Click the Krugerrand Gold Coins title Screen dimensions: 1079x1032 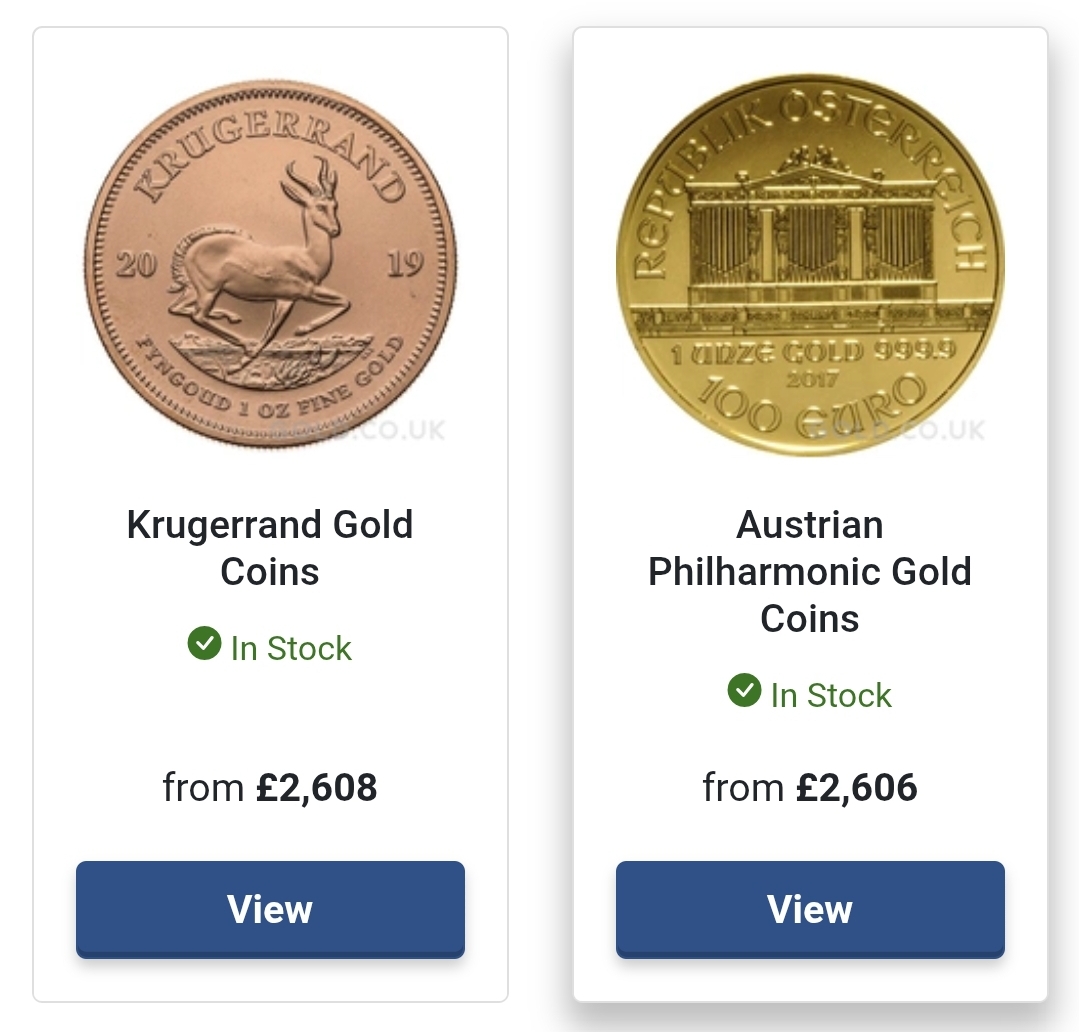(270, 548)
